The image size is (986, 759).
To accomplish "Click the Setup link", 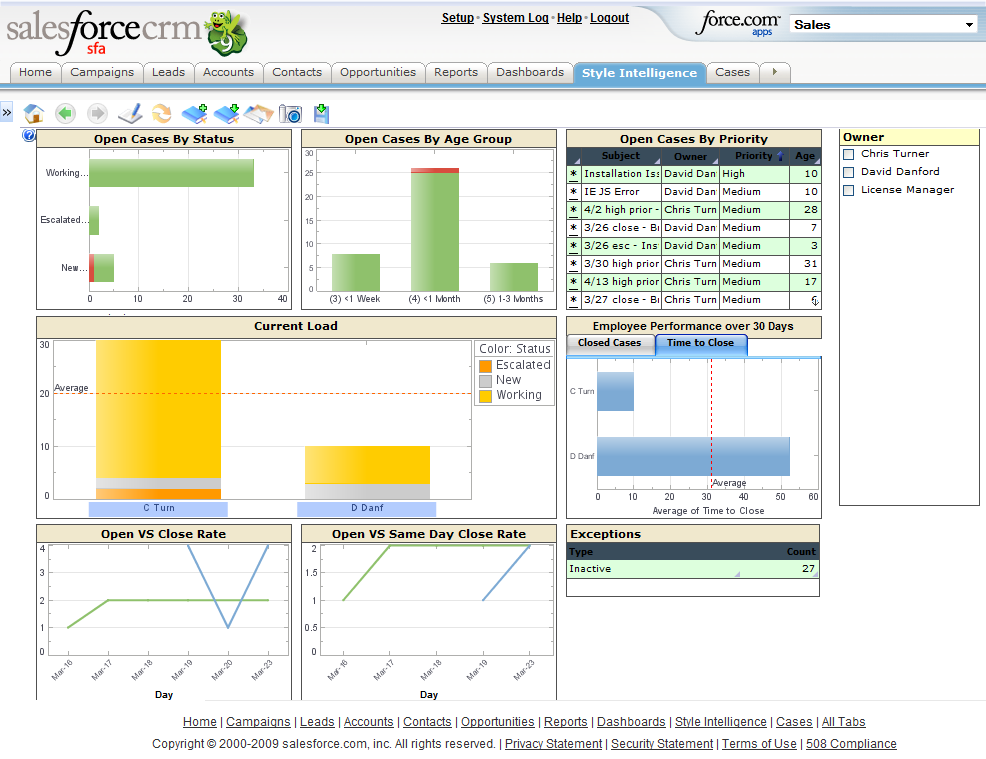I will (x=458, y=18).
